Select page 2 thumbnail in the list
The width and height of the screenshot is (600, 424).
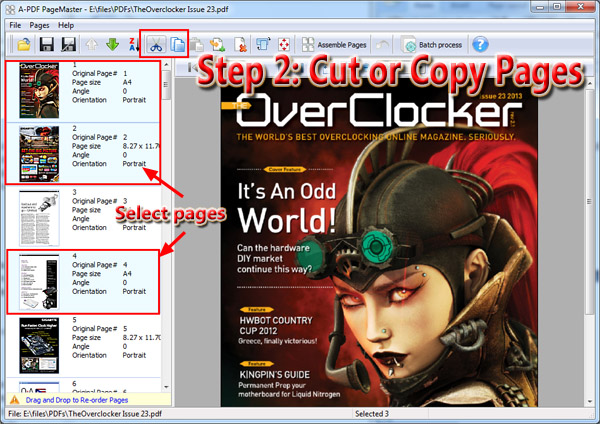(39, 154)
